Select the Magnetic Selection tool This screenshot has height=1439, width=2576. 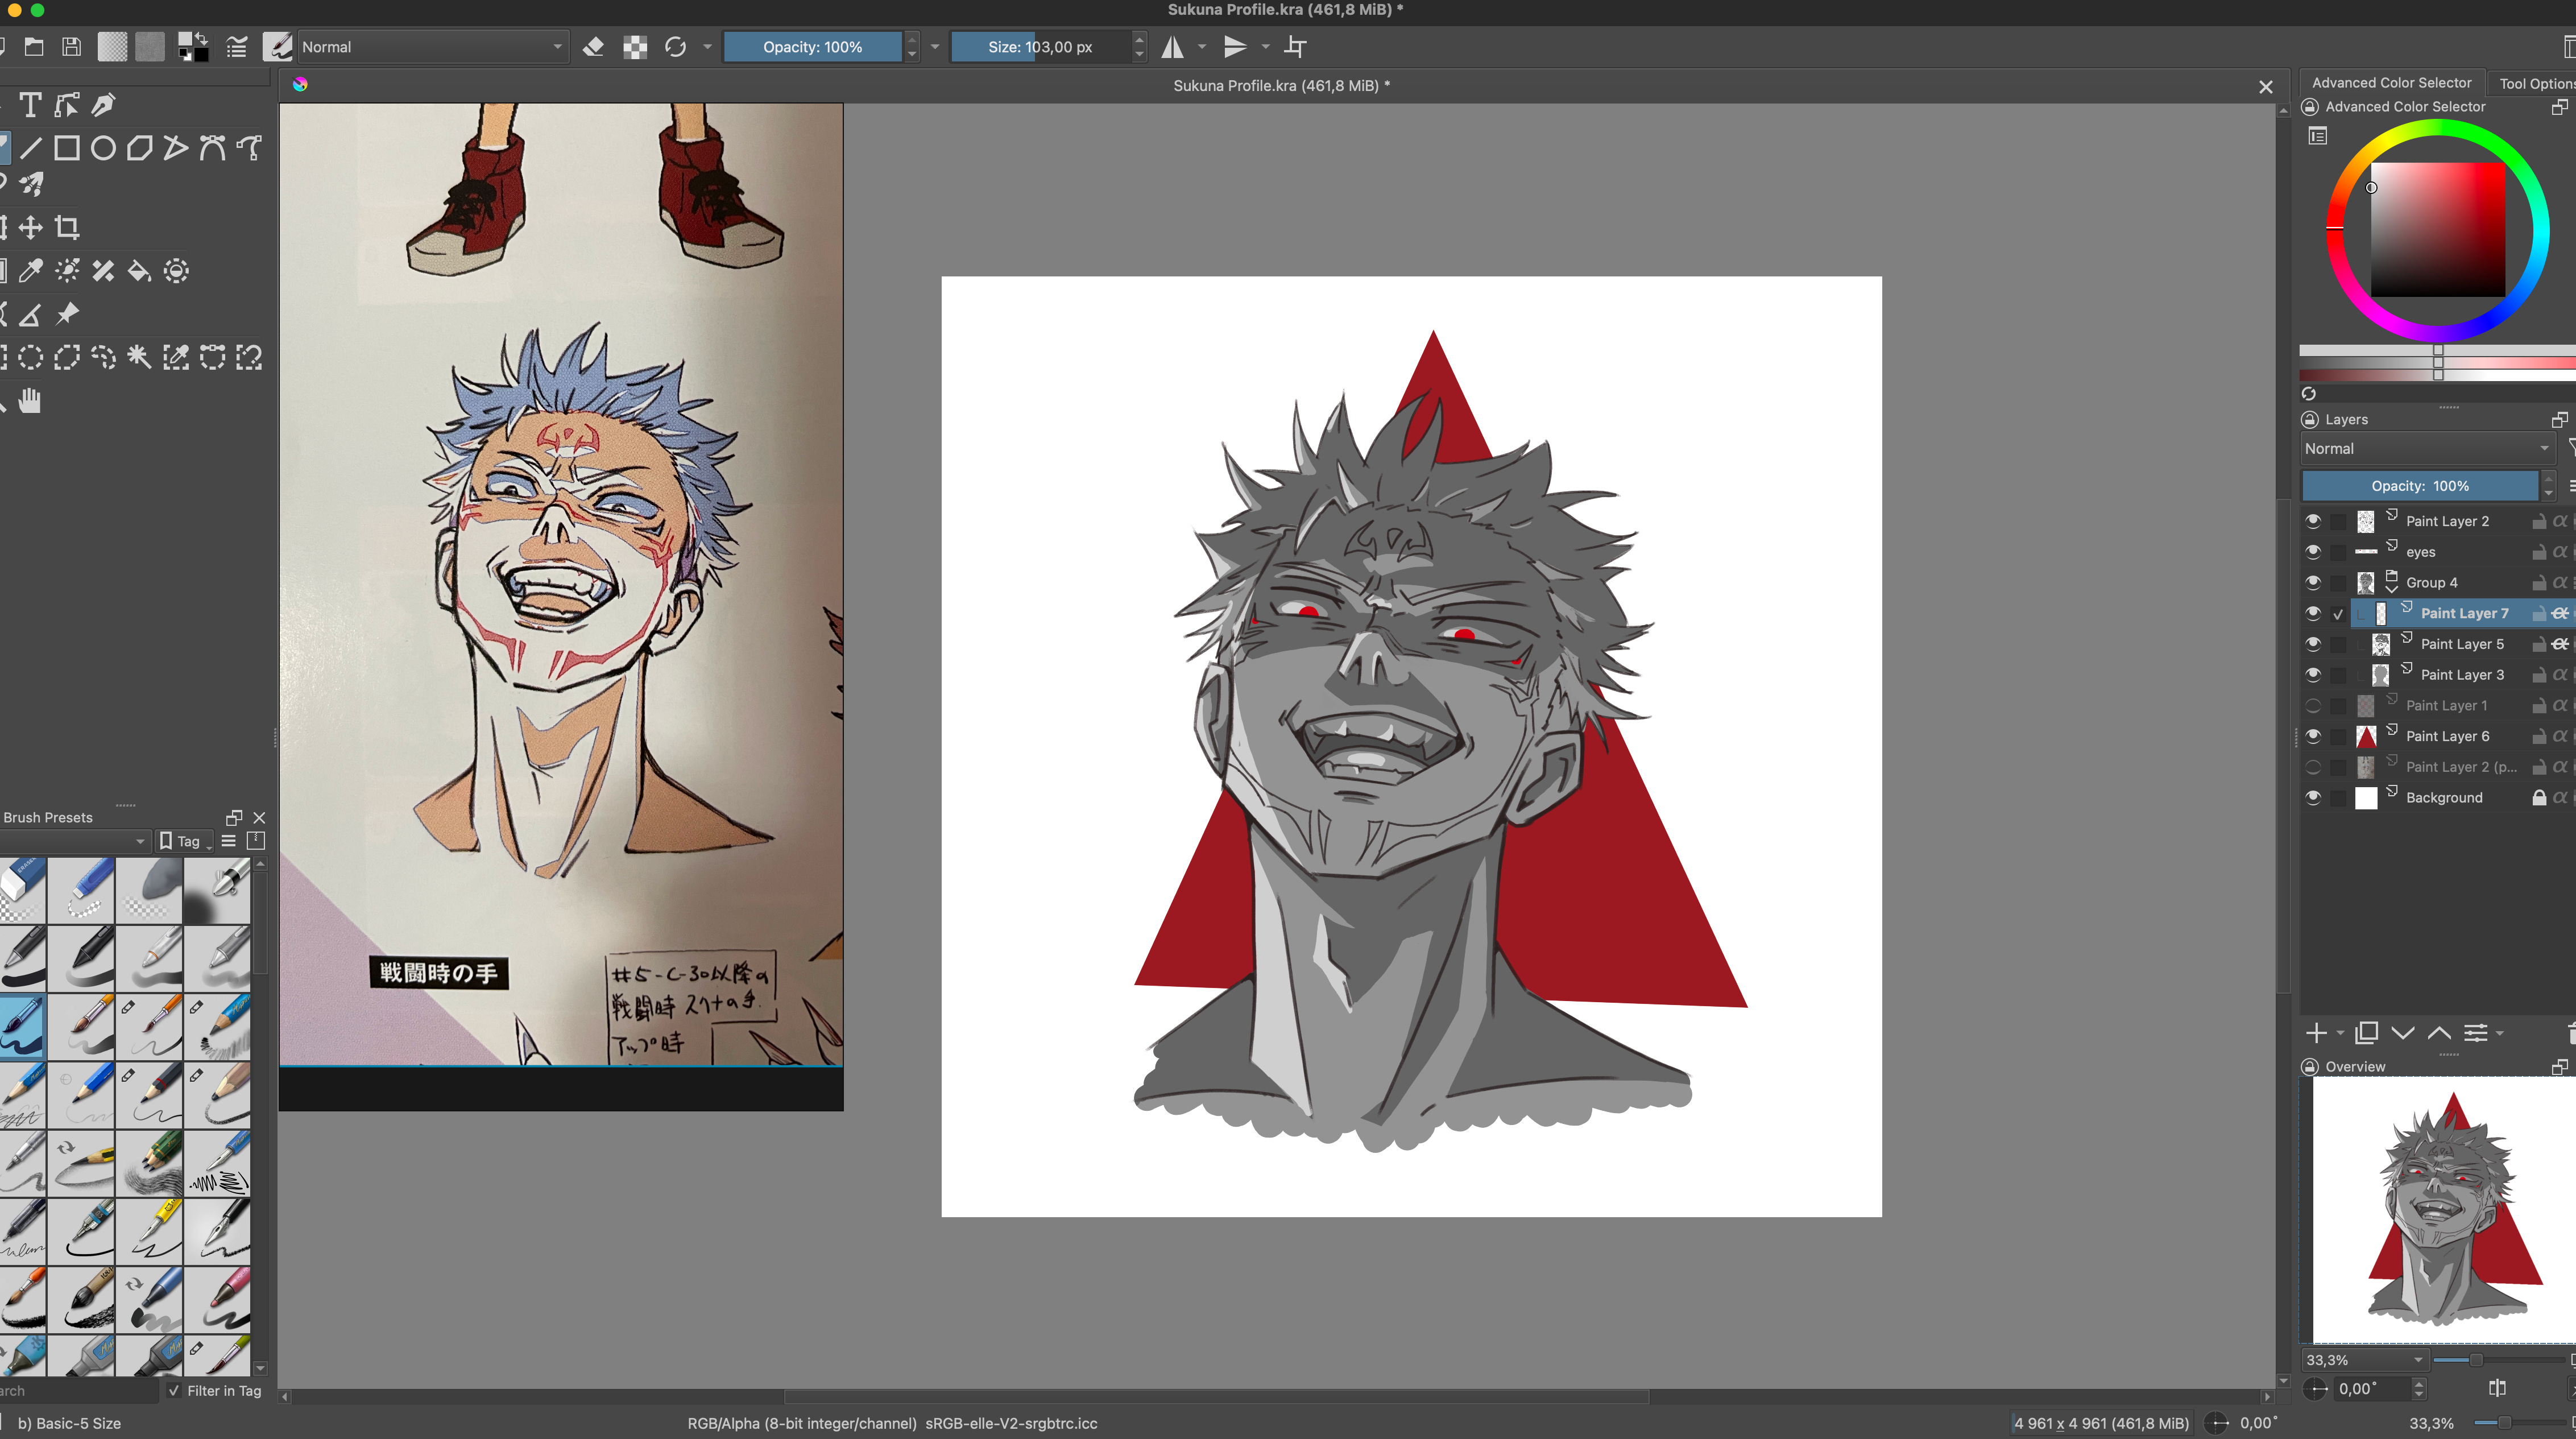point(248,357)
